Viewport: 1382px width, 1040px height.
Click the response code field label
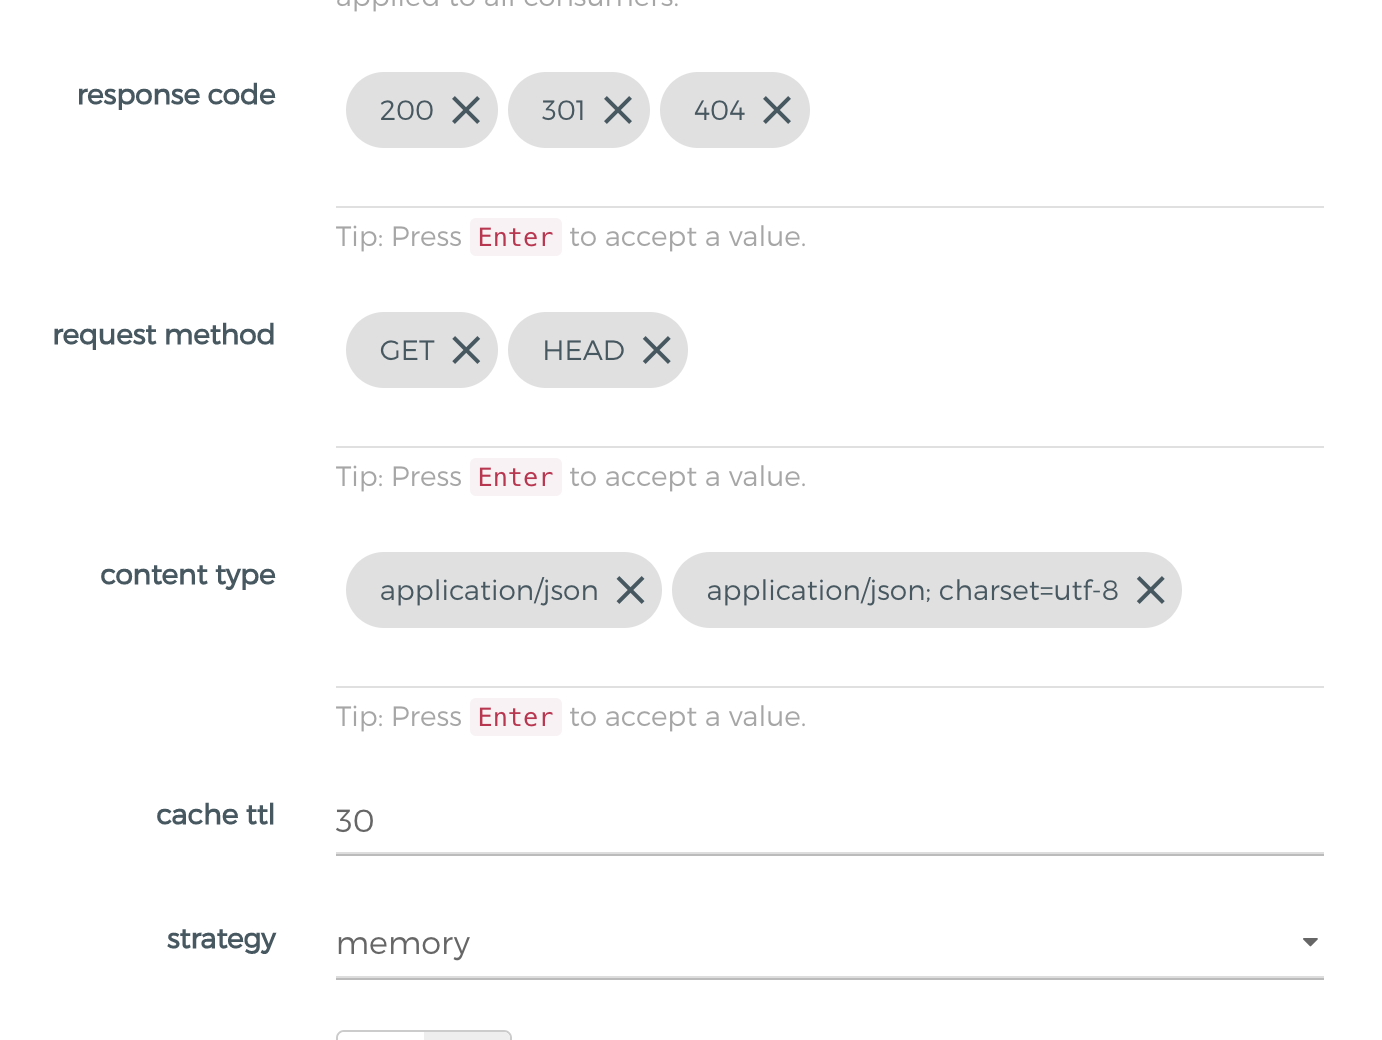click(176, 95)
